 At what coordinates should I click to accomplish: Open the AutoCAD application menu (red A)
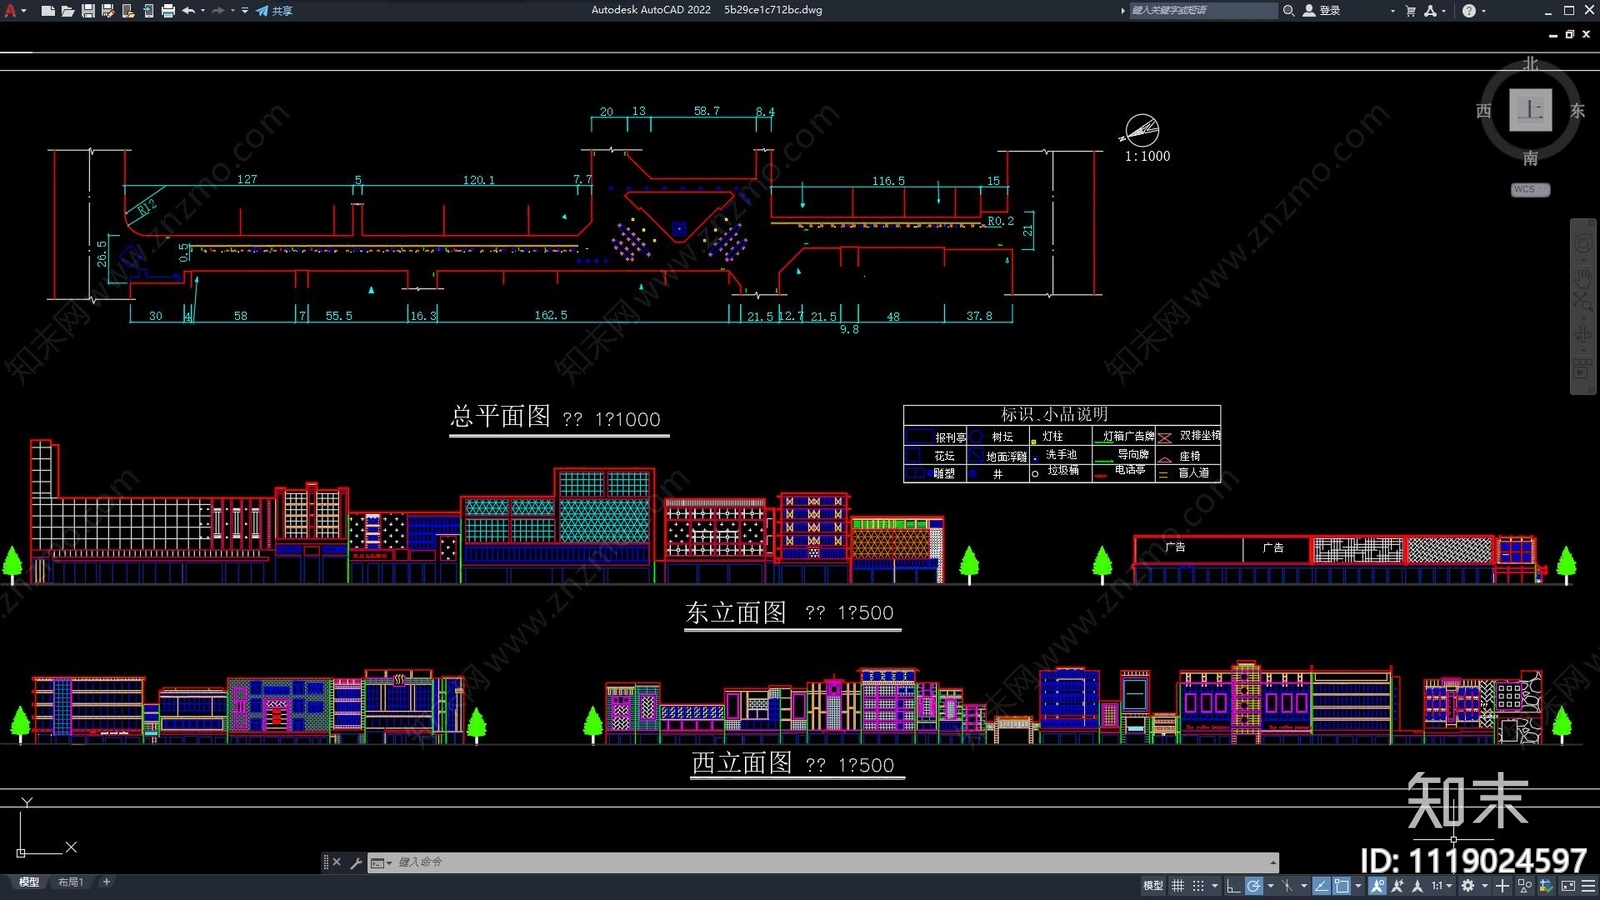click(x=11, y=10)
